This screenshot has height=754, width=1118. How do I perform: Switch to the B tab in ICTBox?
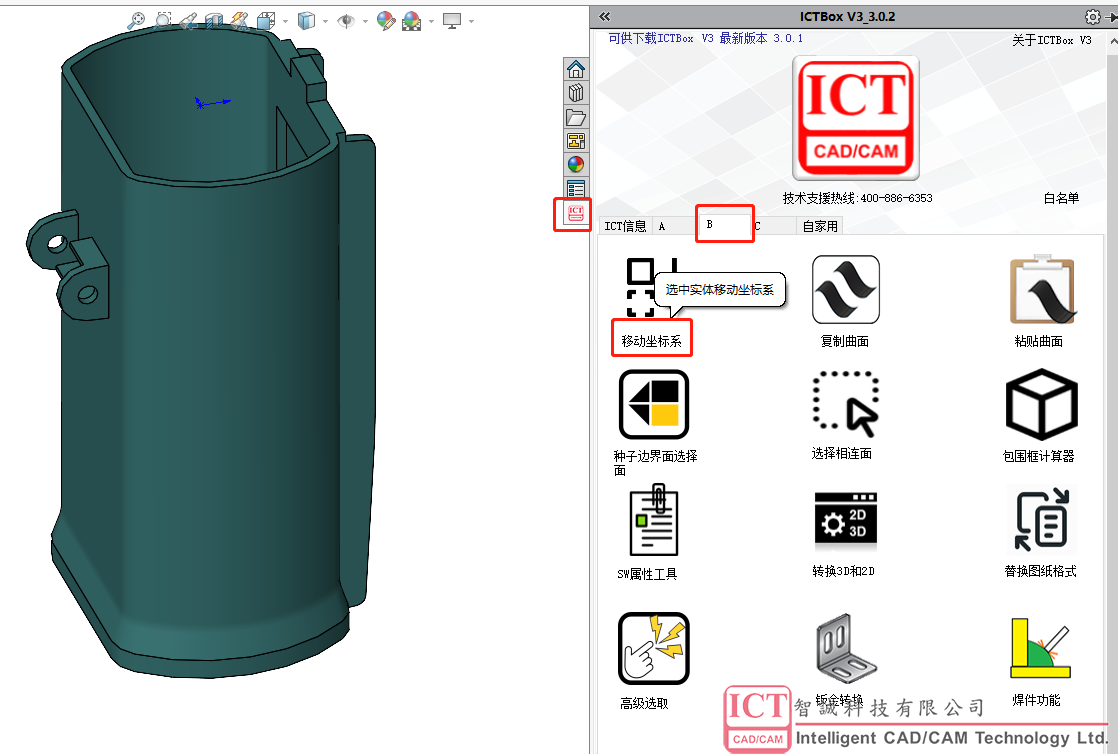tap(724, 225)
